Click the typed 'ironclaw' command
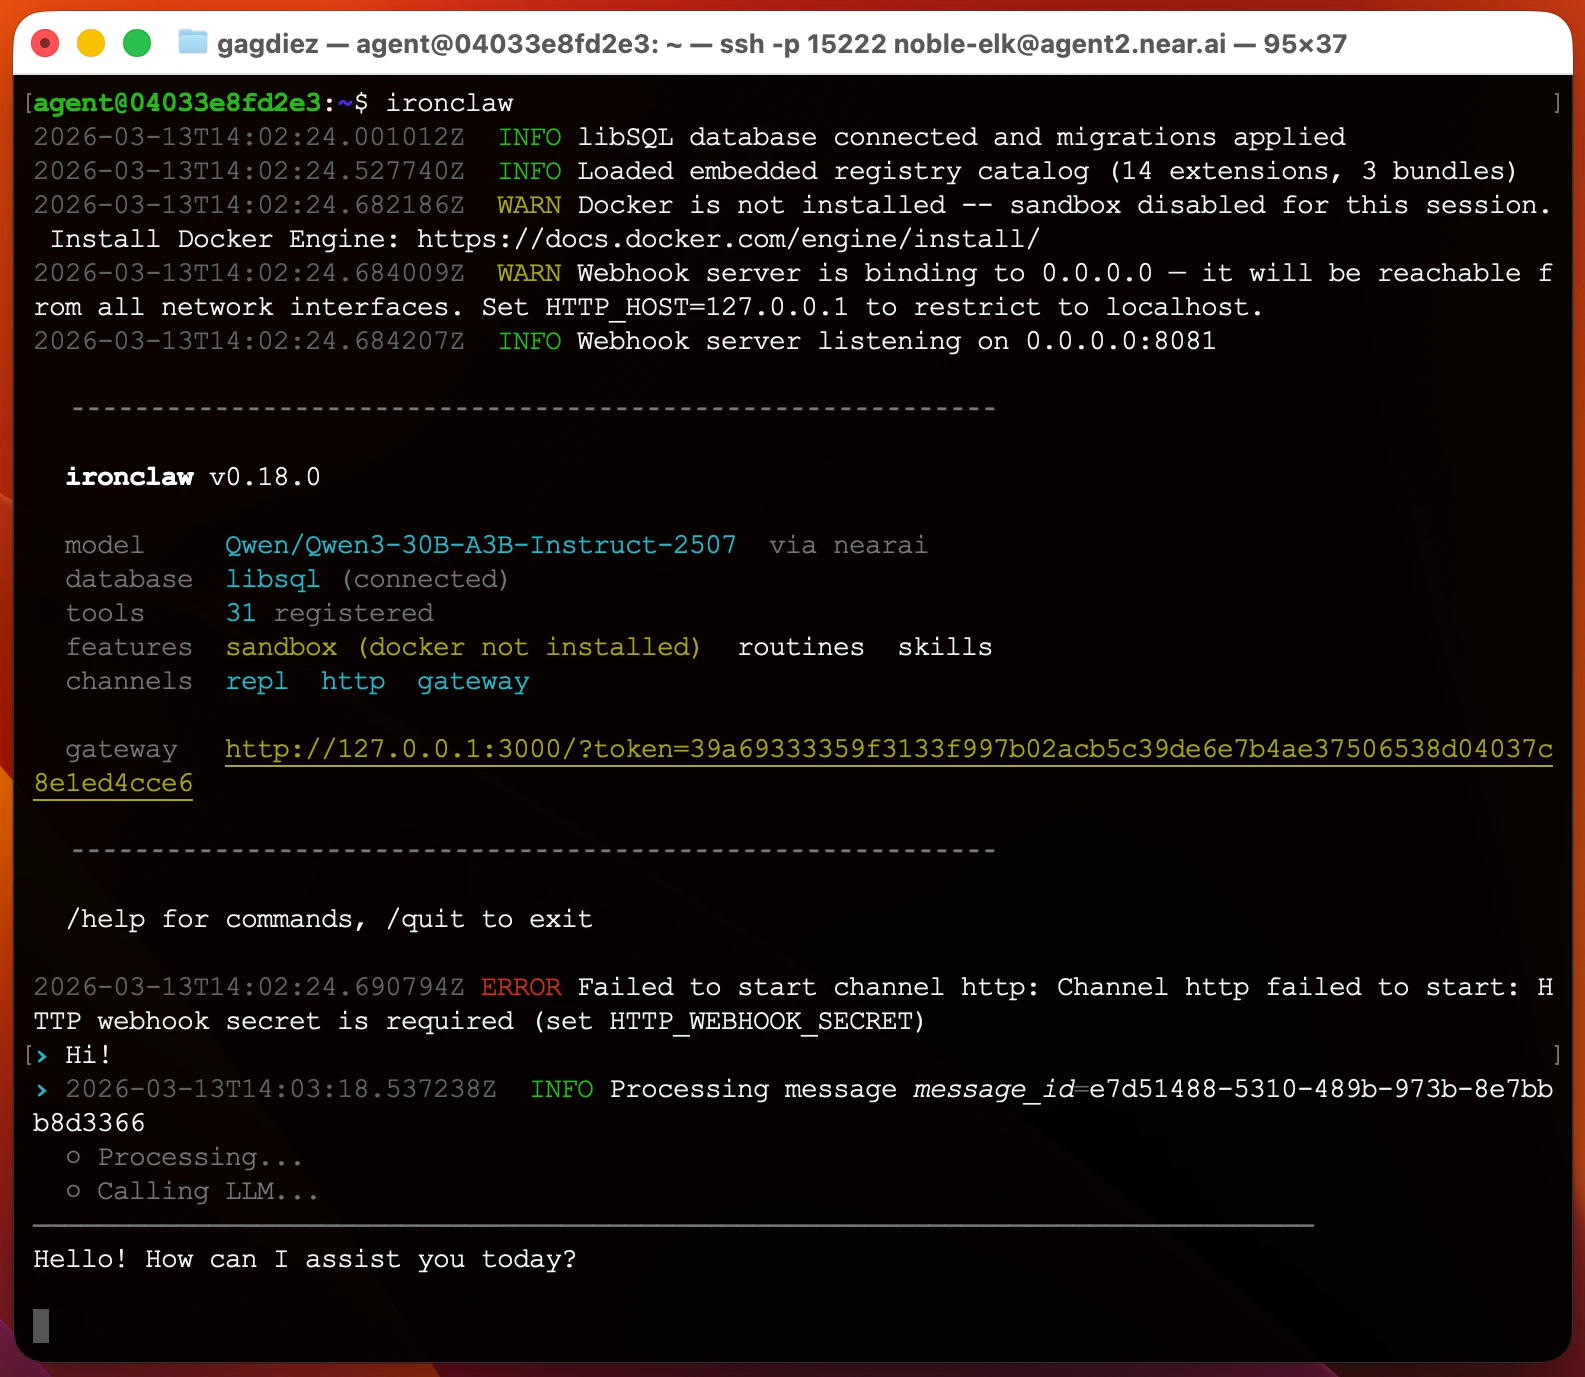The image size is (1585, 1377). coord(449,103)
